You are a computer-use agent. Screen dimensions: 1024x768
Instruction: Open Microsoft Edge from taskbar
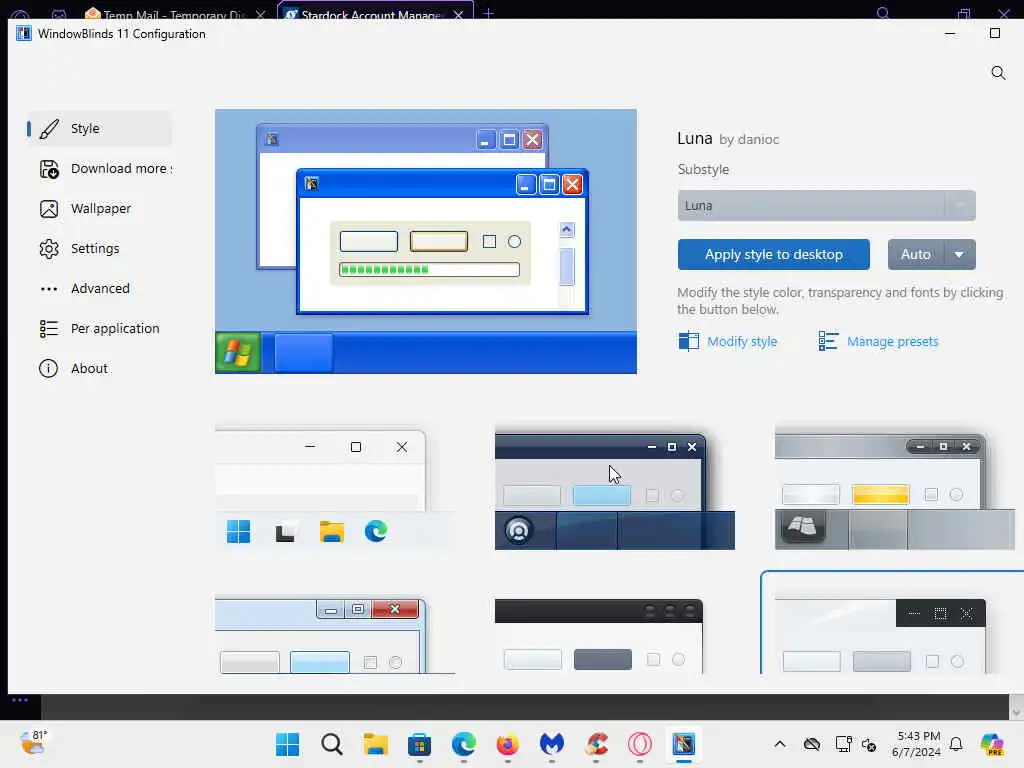point(464,744)
